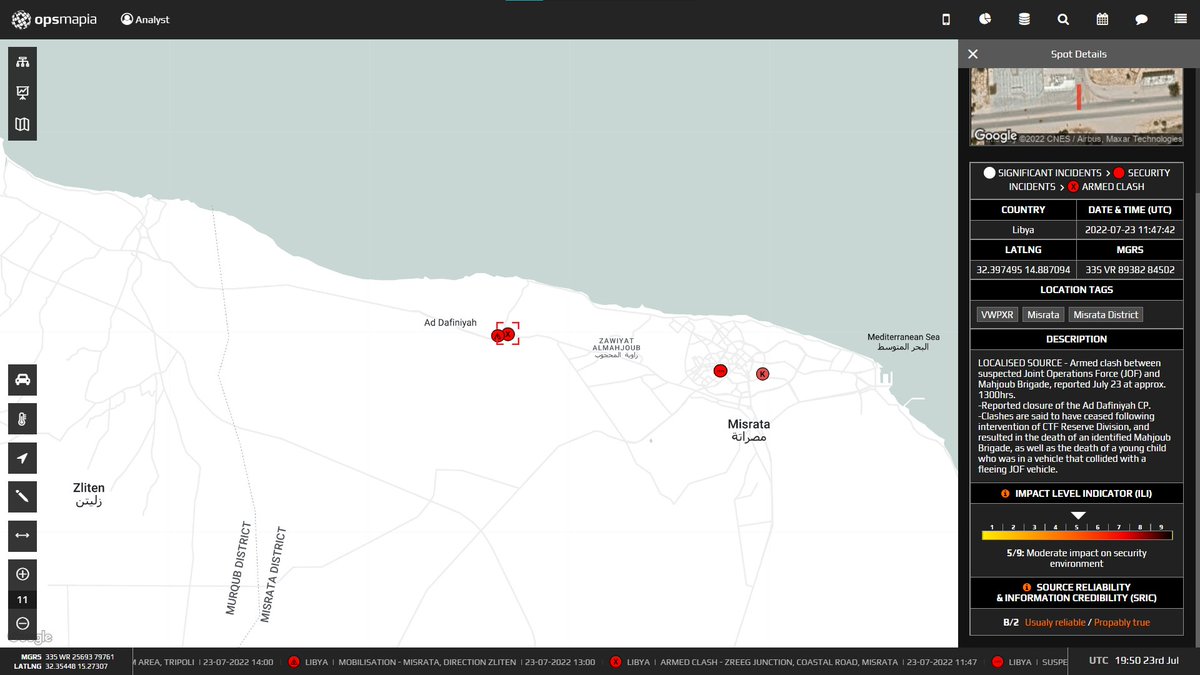Select the car vehicle tool
1200x675 pixels.
(x=23, y=380)
